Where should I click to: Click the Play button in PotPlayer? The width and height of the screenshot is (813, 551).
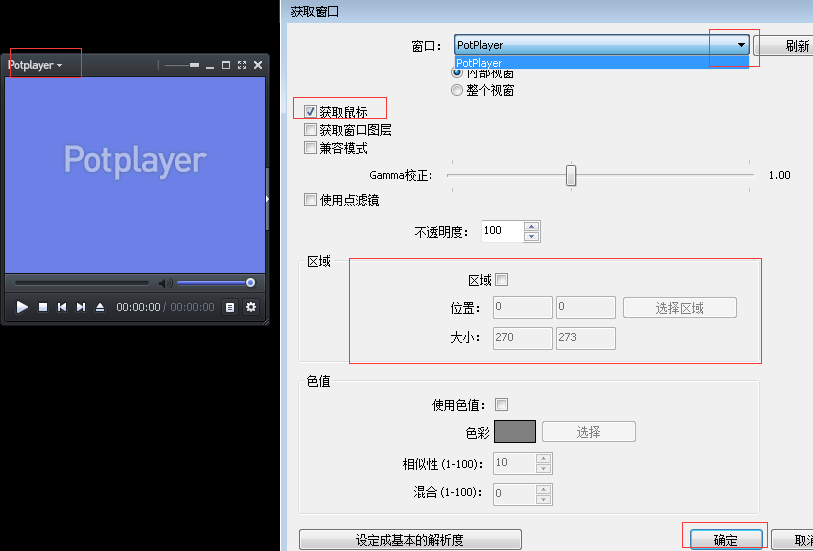22,307
